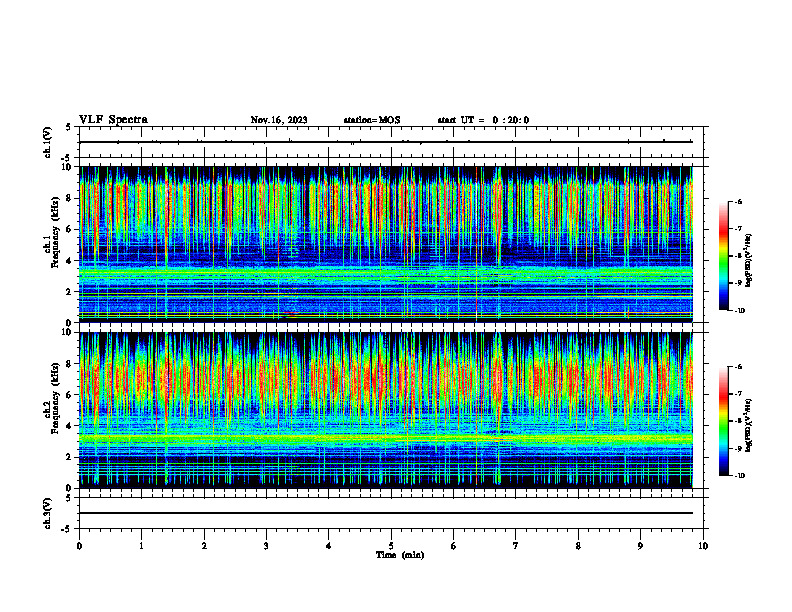Click the date "Nov.16, 2023" in header
792x612 pixels.
[x=279, y=120]
